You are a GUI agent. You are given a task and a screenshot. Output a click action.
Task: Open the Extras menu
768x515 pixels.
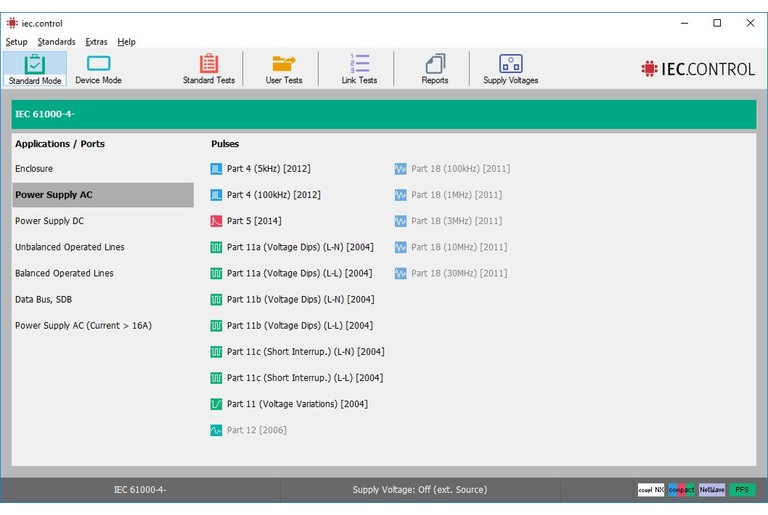pos(96,42)
